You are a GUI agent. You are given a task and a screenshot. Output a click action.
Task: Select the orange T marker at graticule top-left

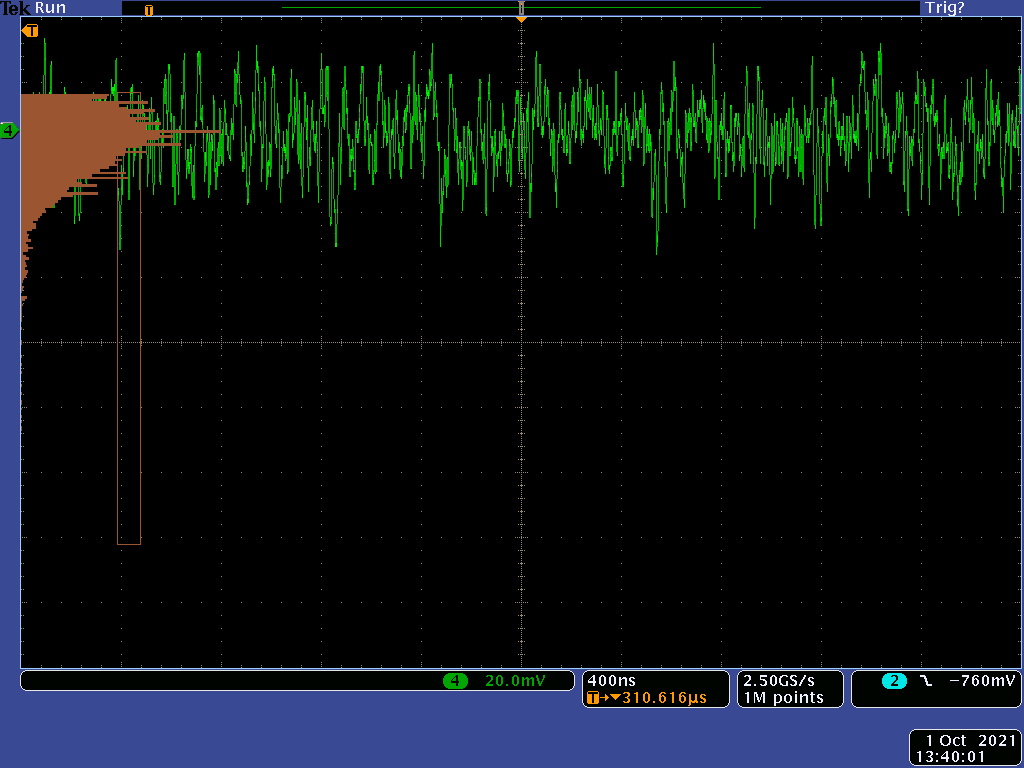pyautogui.click(x=31, y=31)
